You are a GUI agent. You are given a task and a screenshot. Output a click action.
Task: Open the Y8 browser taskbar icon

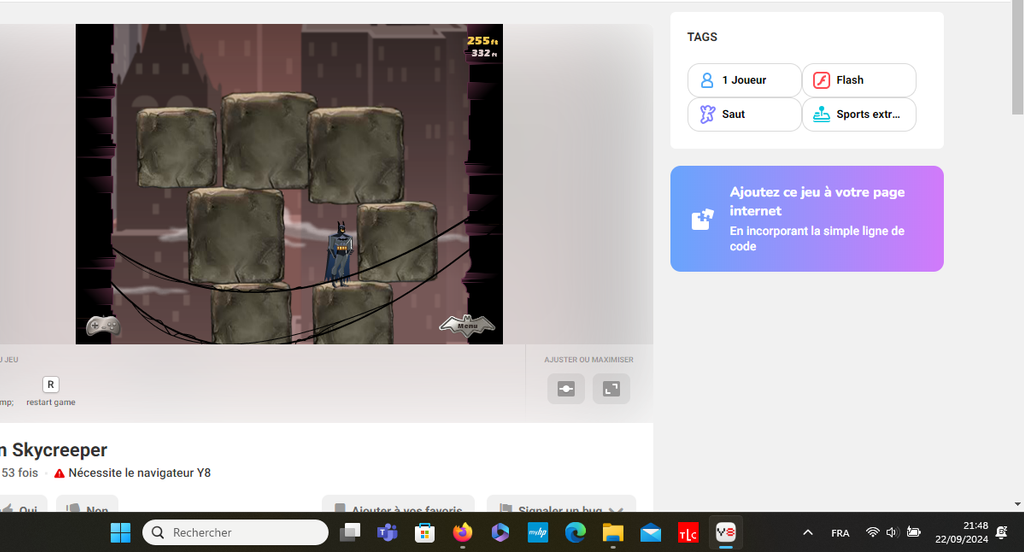pyautogui.click(x=726, y=533)
